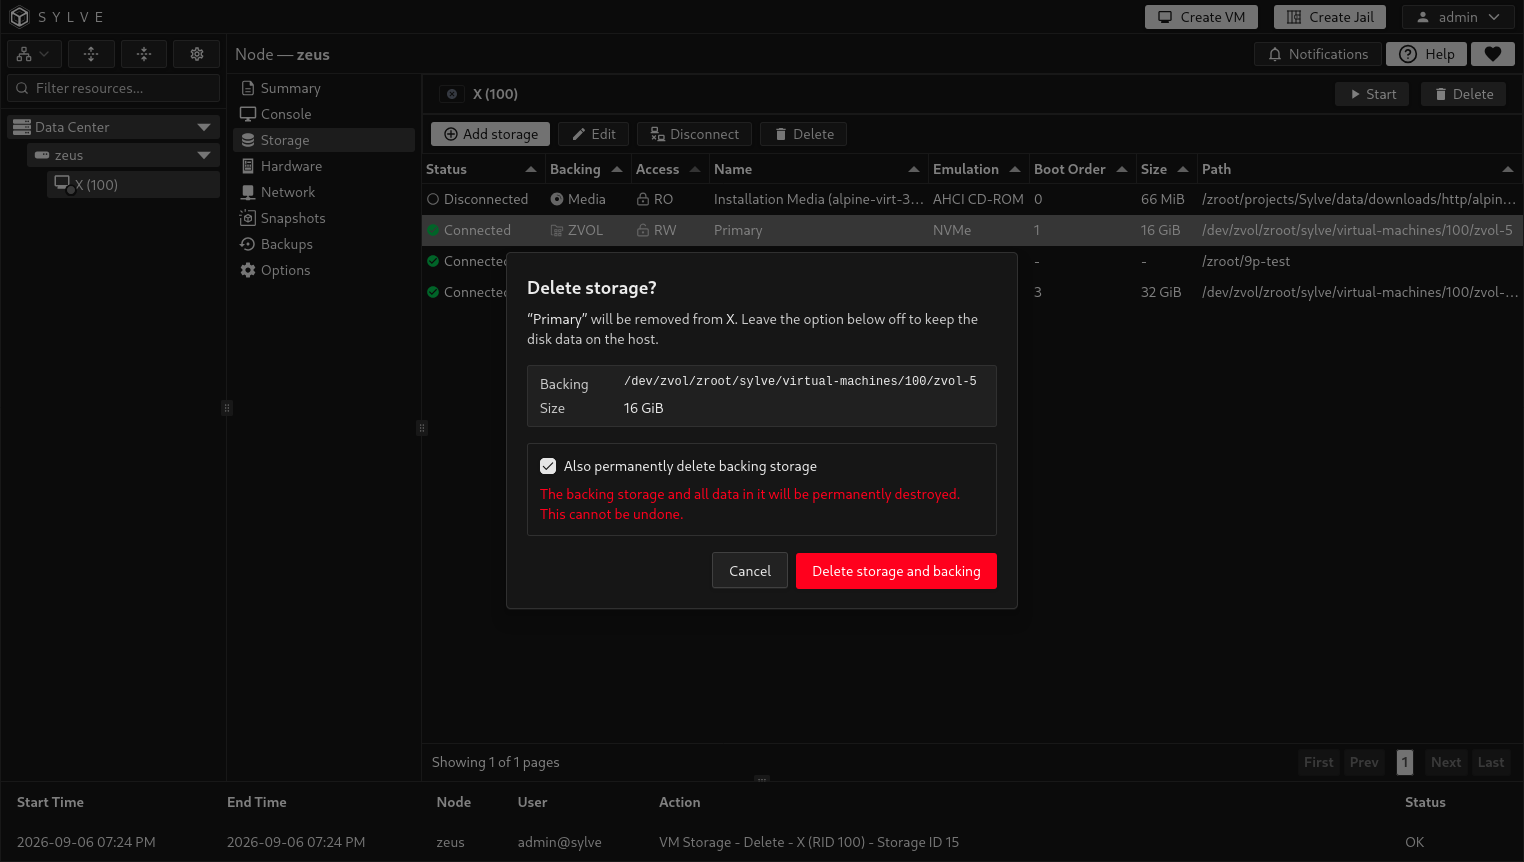This screenshot has width=1524, height=862.
Task: Sort by the Access column header
Action: [x=669, y=169]
